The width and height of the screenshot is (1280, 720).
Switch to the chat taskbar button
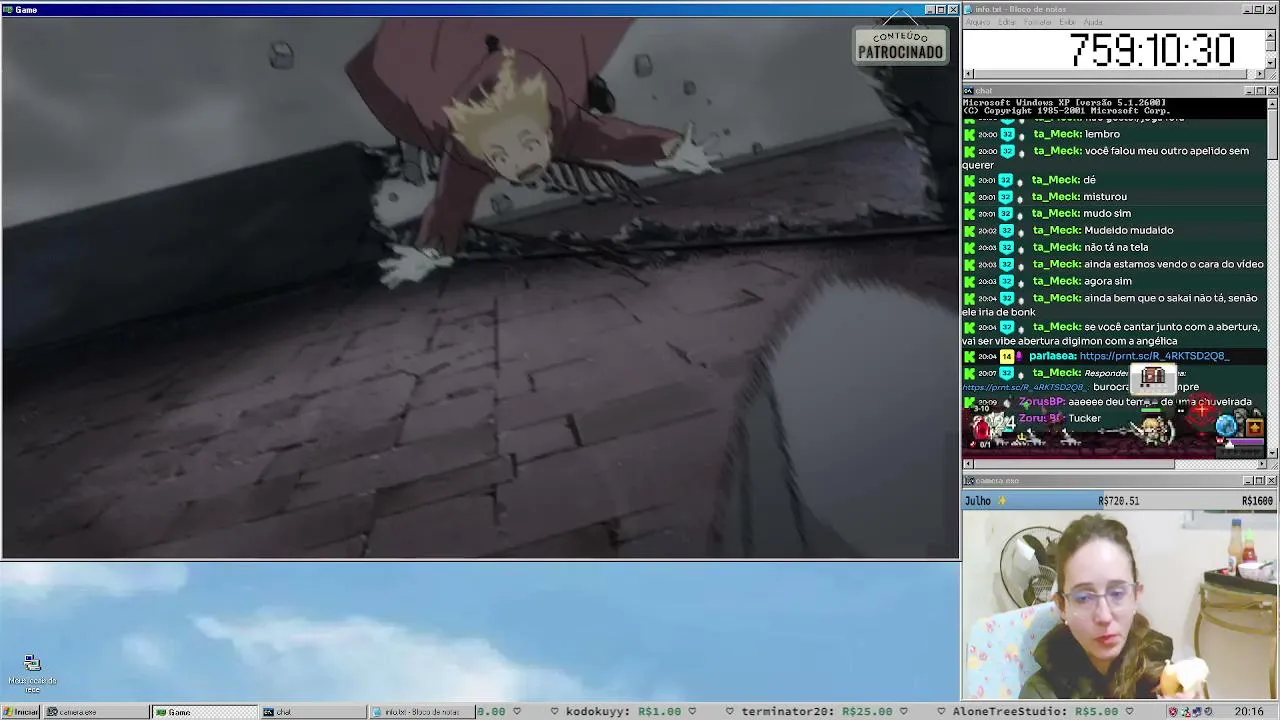click(x=312, y=712)
